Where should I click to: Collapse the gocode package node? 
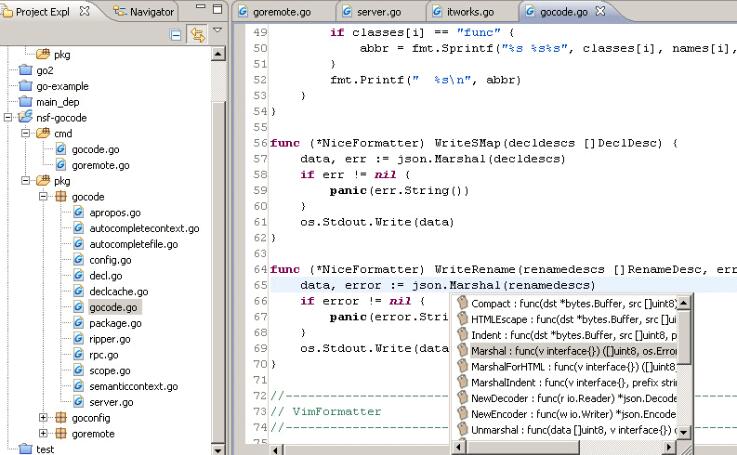(x=43, y=196)
